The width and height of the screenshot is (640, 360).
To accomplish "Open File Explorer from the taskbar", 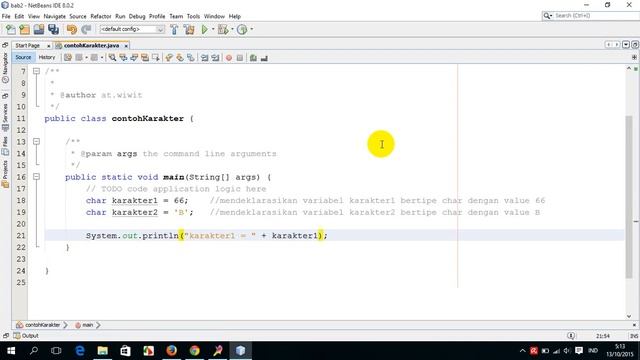I will coord(102,351).
